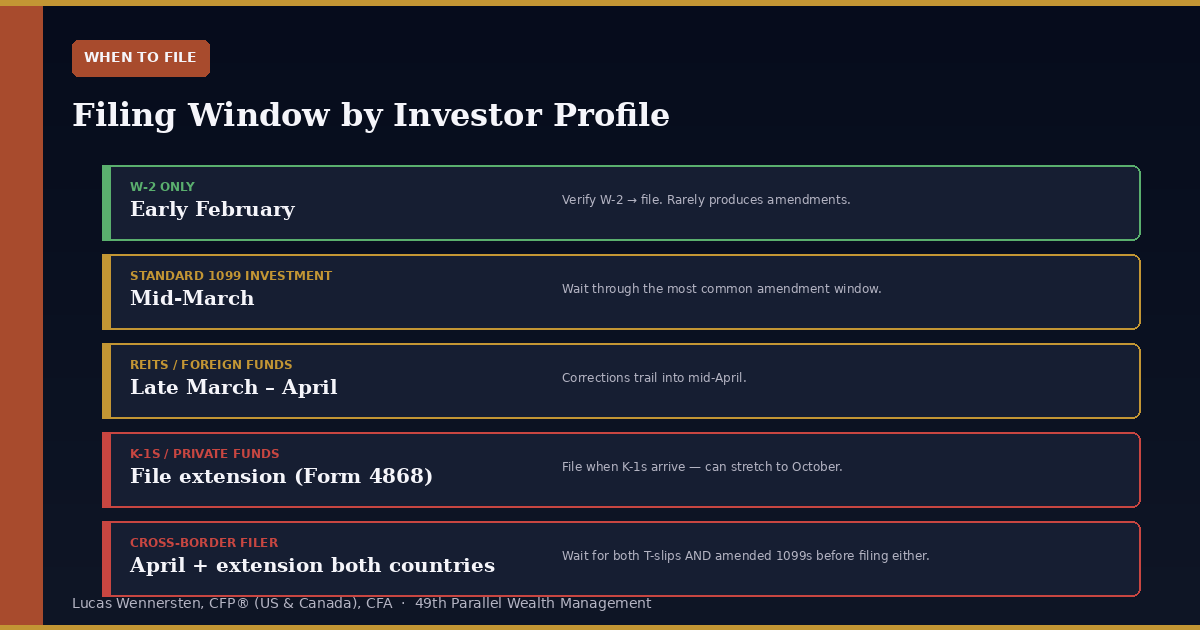Click the K-1S / PRIVATE FUNDS label

coord(205,454)
